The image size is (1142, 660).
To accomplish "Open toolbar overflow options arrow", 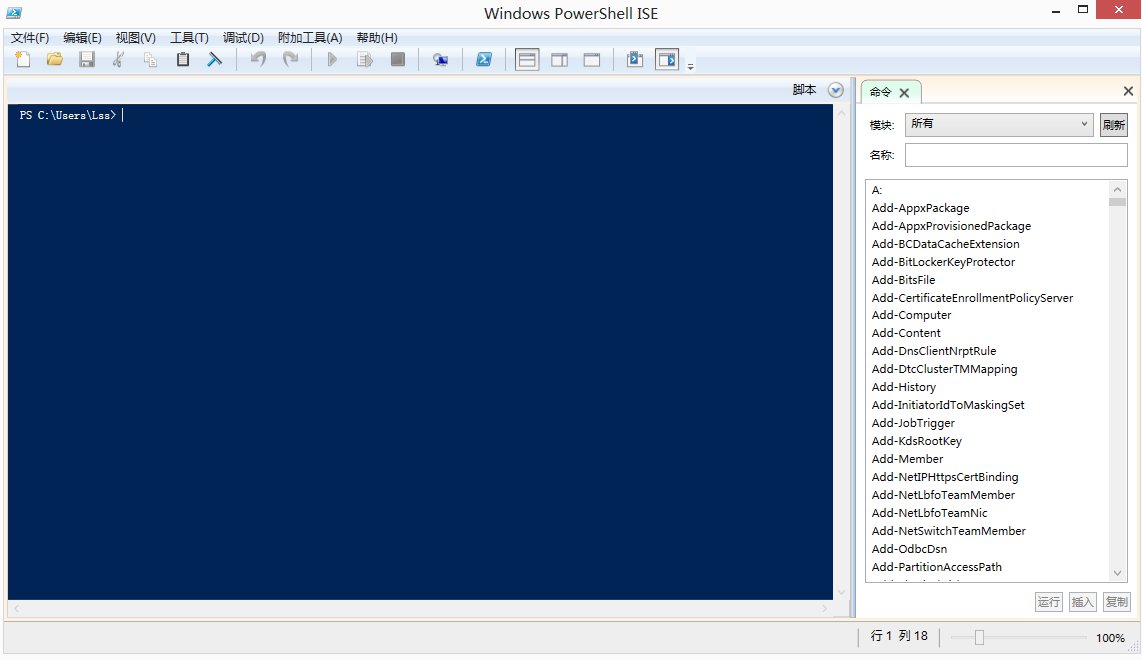I will (x=690, y=66).
